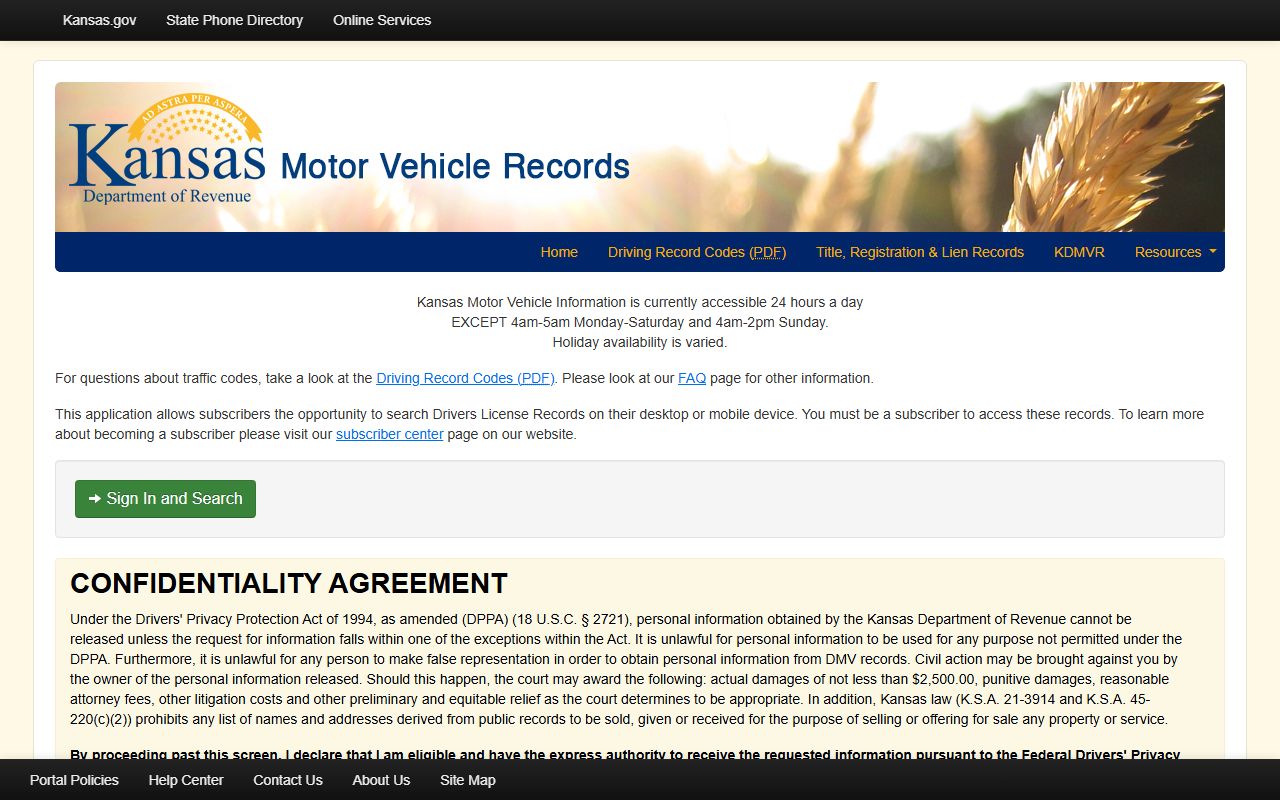Click the Kansas Department of Revenue logo

point(167,150)
